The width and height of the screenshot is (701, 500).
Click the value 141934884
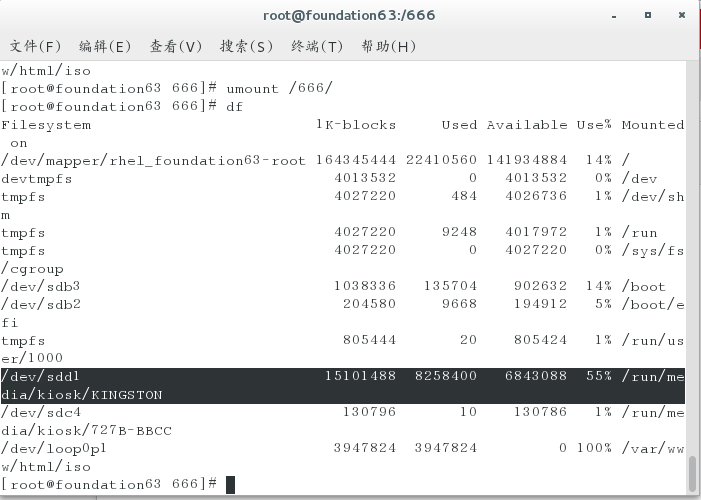pyautogui.click(x=527, y=160)
